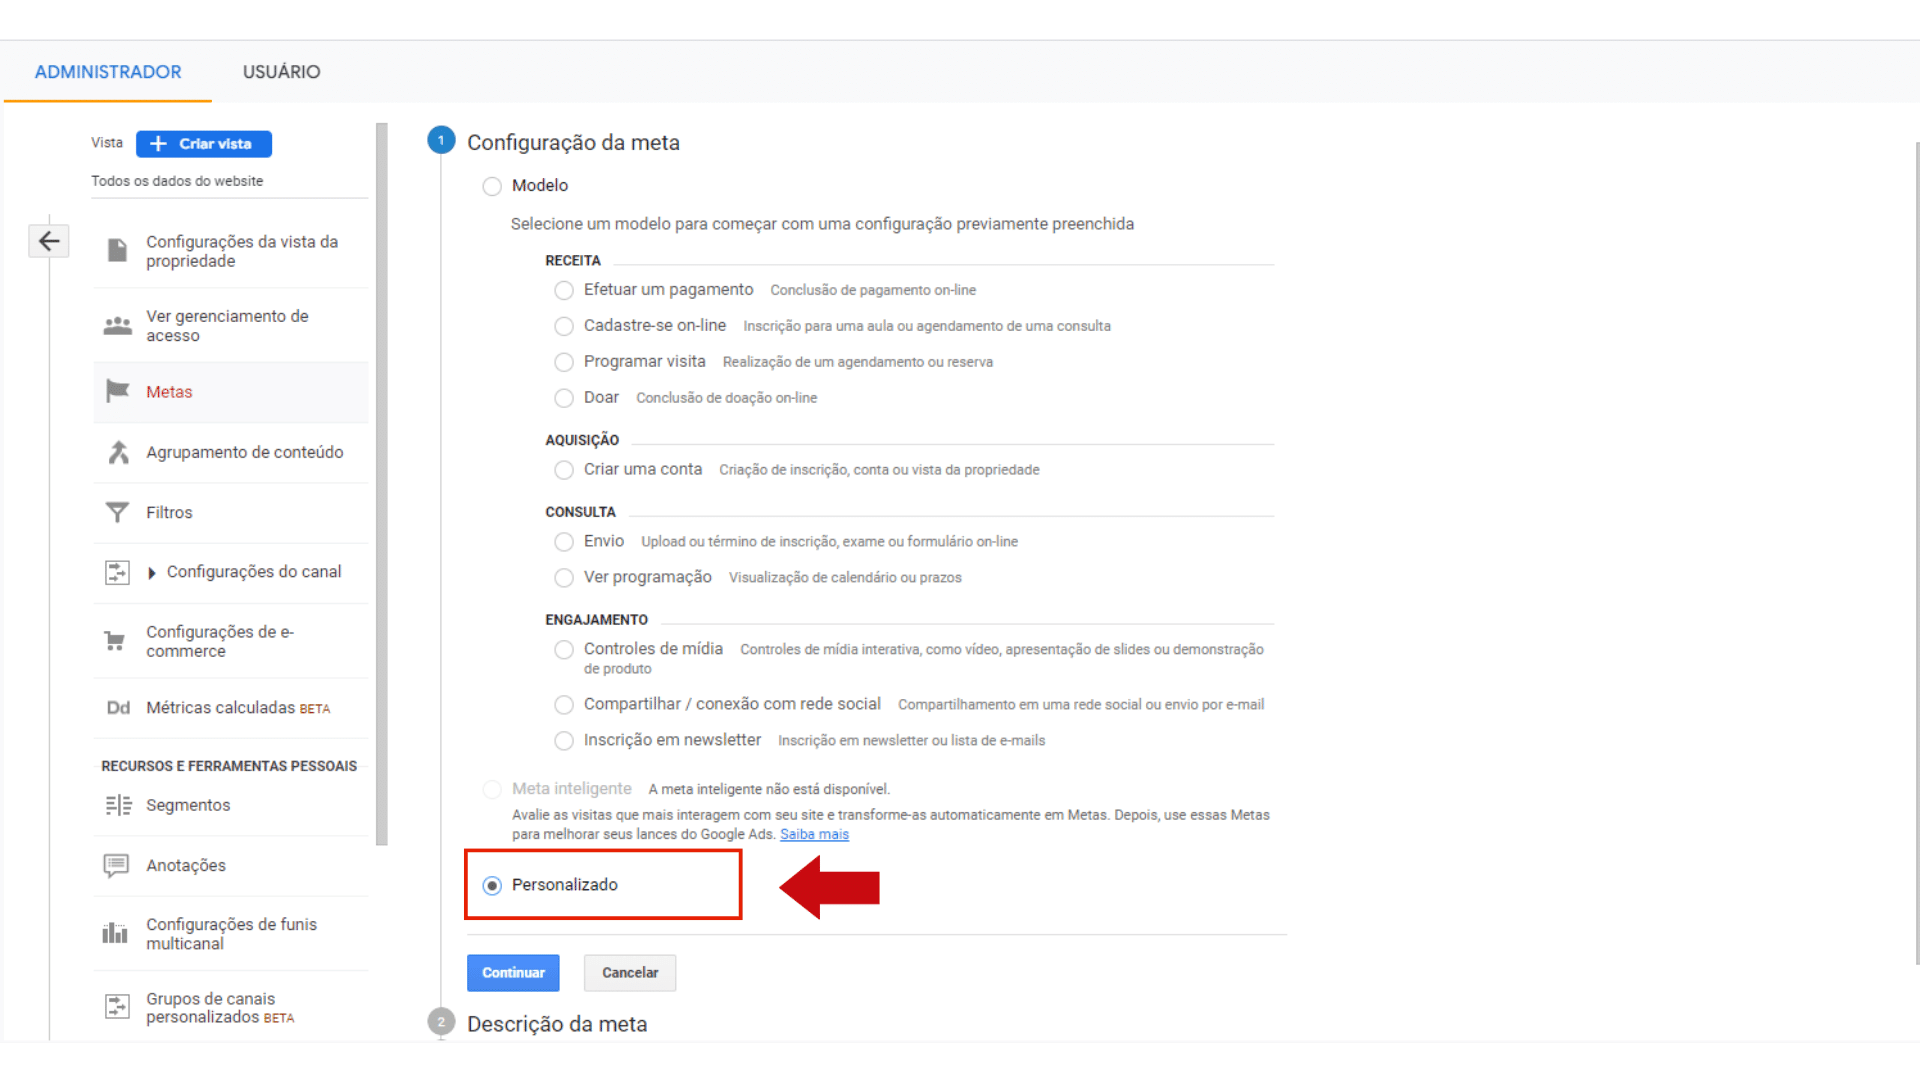This screenshot has height=1080, width=1920.
Task: Click back arrow navigation icon
Action: tap(49, 240)
